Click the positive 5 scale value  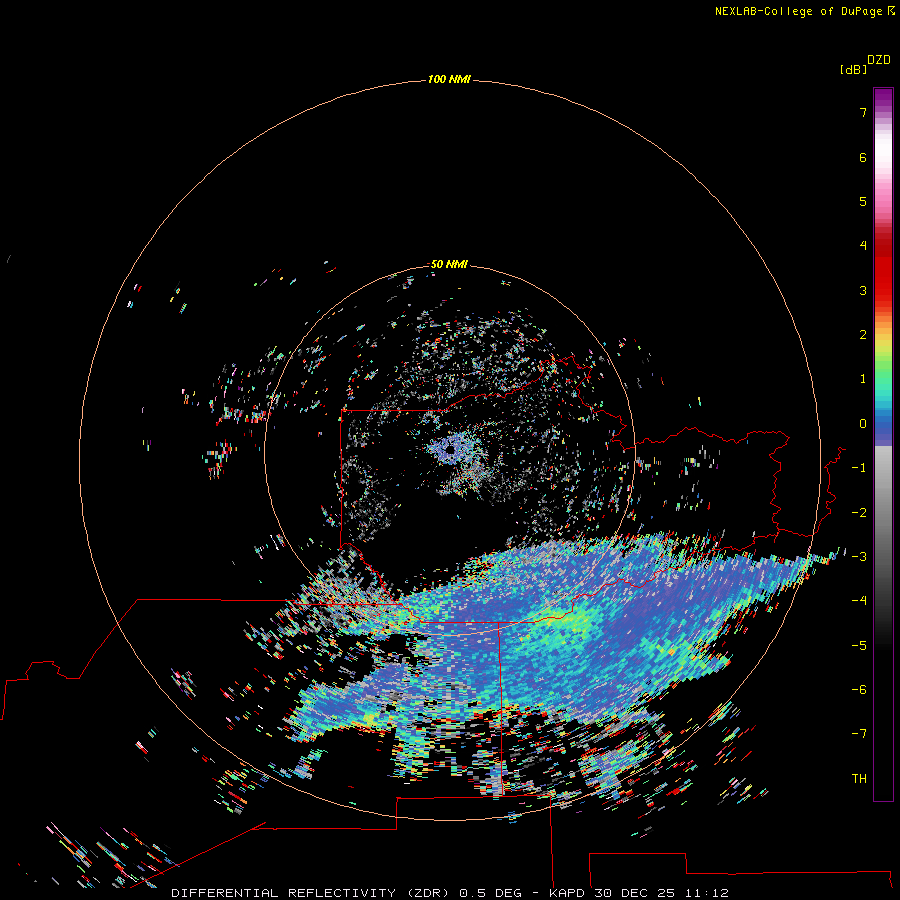pyautogui.click(x=863, y=201)
